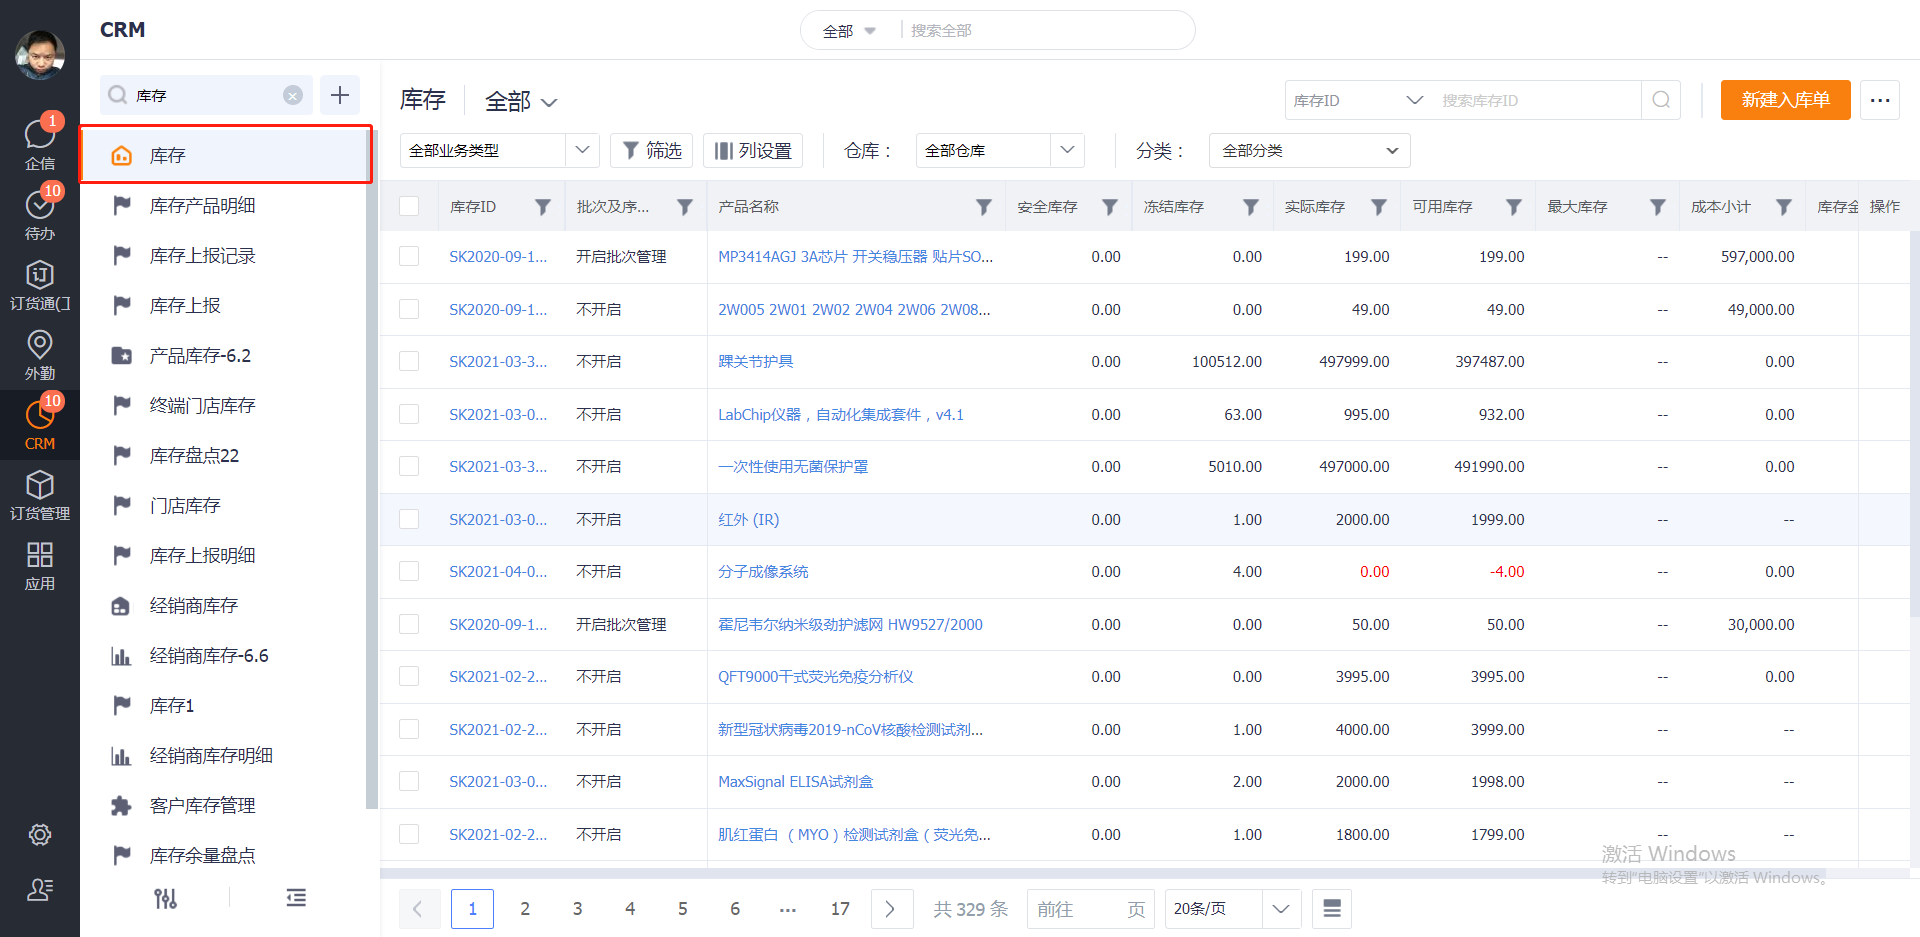This screenshot has width=1920, height=937.
Task: Click the 筛选 filter button
Action: 652,150
